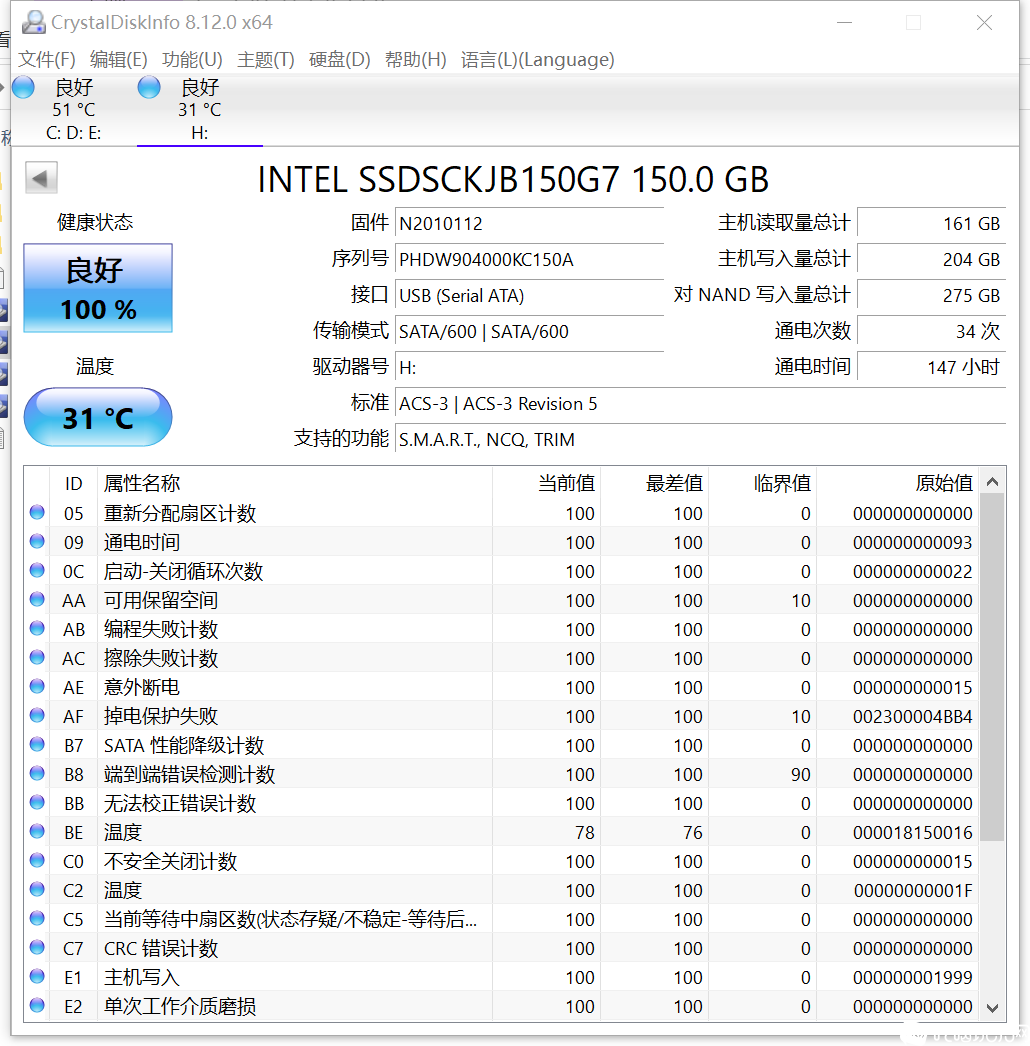Viewport: 1030px width, 1046px height.
Task: Click the CrystalDiskInfo app icon in title bar
Action: pyautogui.click(x=33, y=22)
